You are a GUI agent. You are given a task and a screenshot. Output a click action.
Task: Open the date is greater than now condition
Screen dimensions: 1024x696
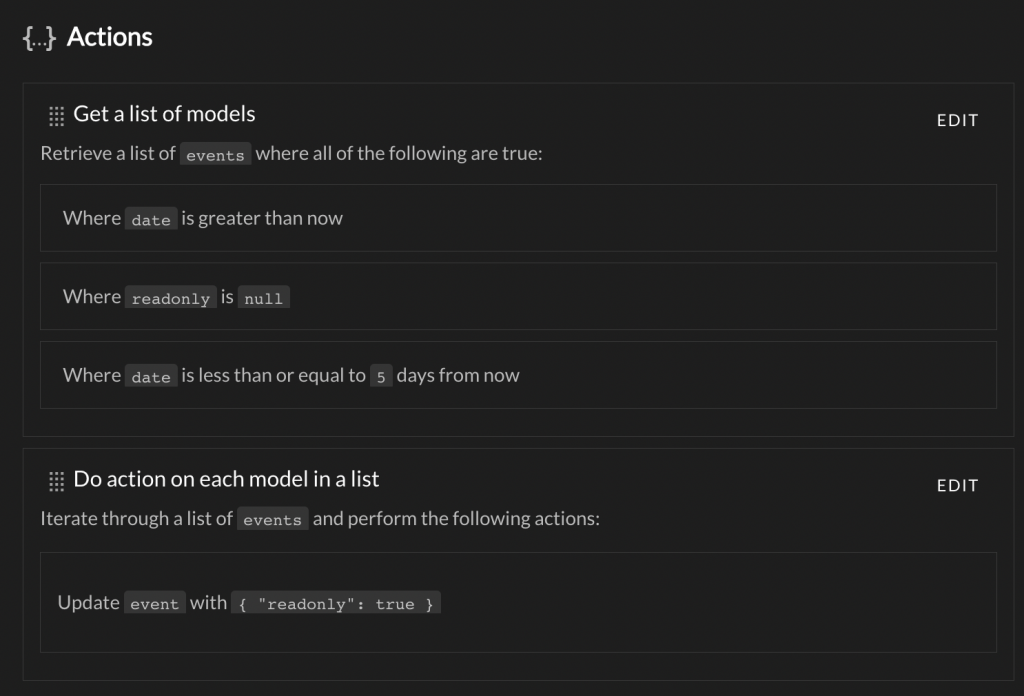[x=519, y=218]
